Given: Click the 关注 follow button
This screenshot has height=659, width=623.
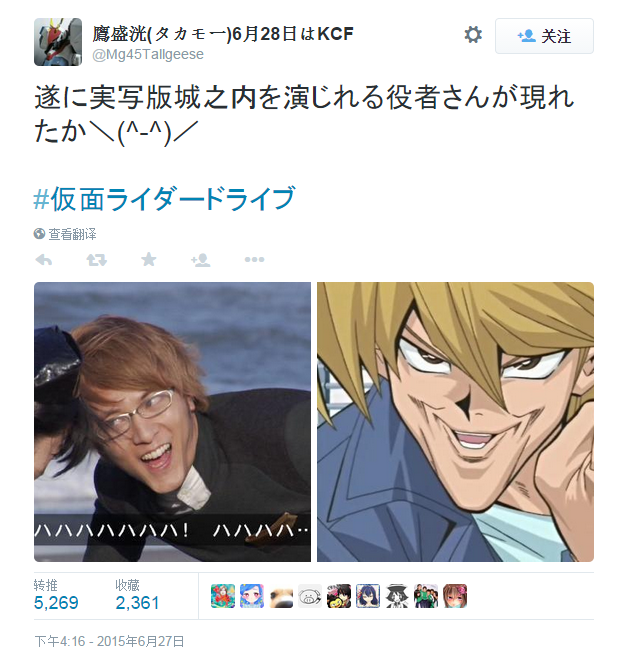Looking at the screenshot, I should (544, 36).
